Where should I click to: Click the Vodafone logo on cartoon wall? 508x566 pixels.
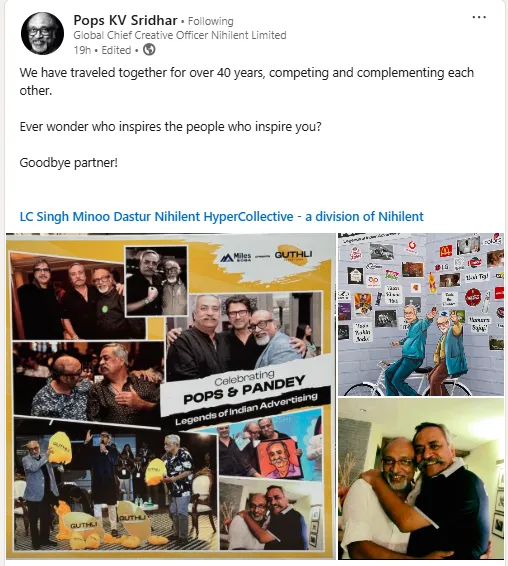point(411,246)
